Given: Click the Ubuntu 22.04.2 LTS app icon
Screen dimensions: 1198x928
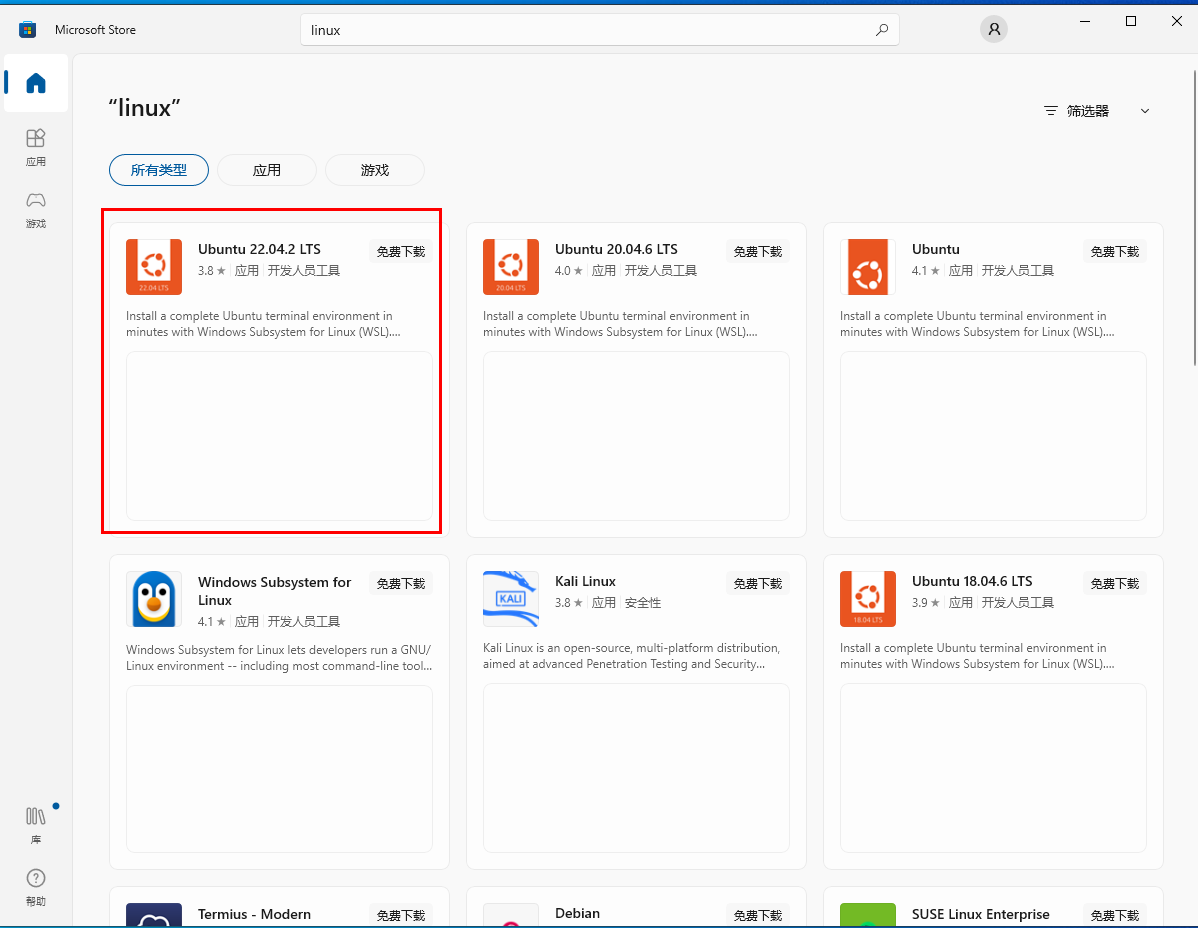Looking at the screenshot, I should point(154,267).
